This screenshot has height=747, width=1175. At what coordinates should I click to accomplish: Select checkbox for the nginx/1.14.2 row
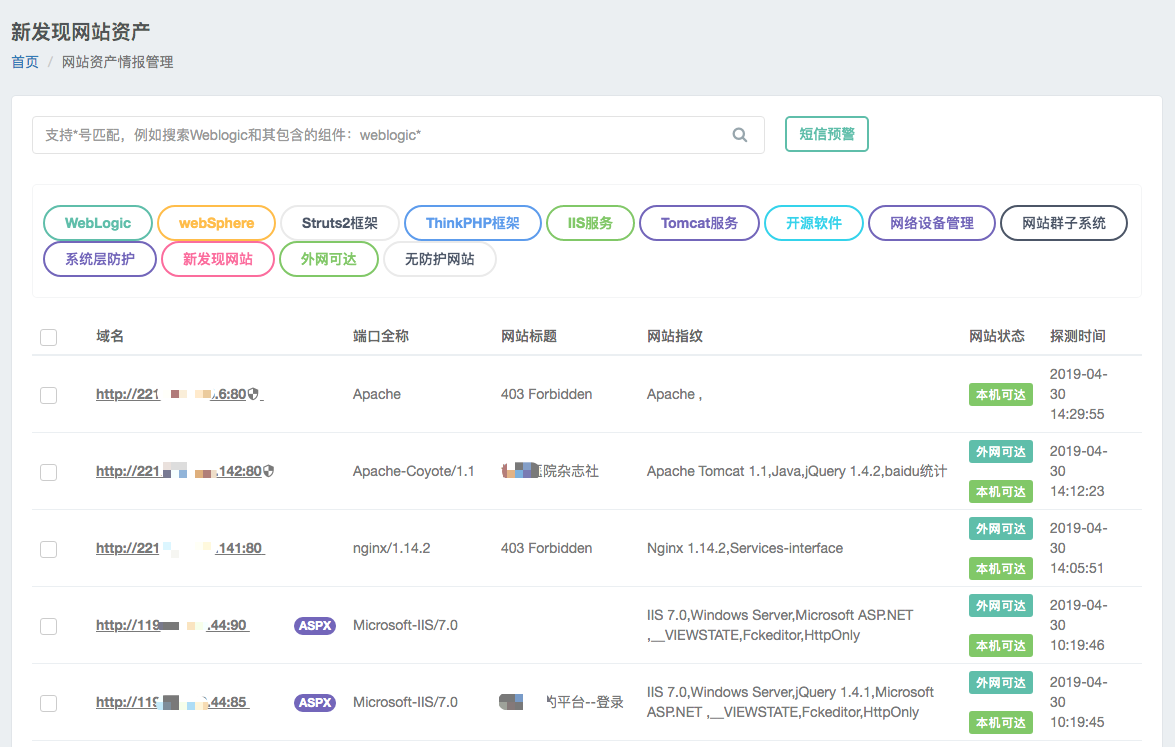coord(48,549)
